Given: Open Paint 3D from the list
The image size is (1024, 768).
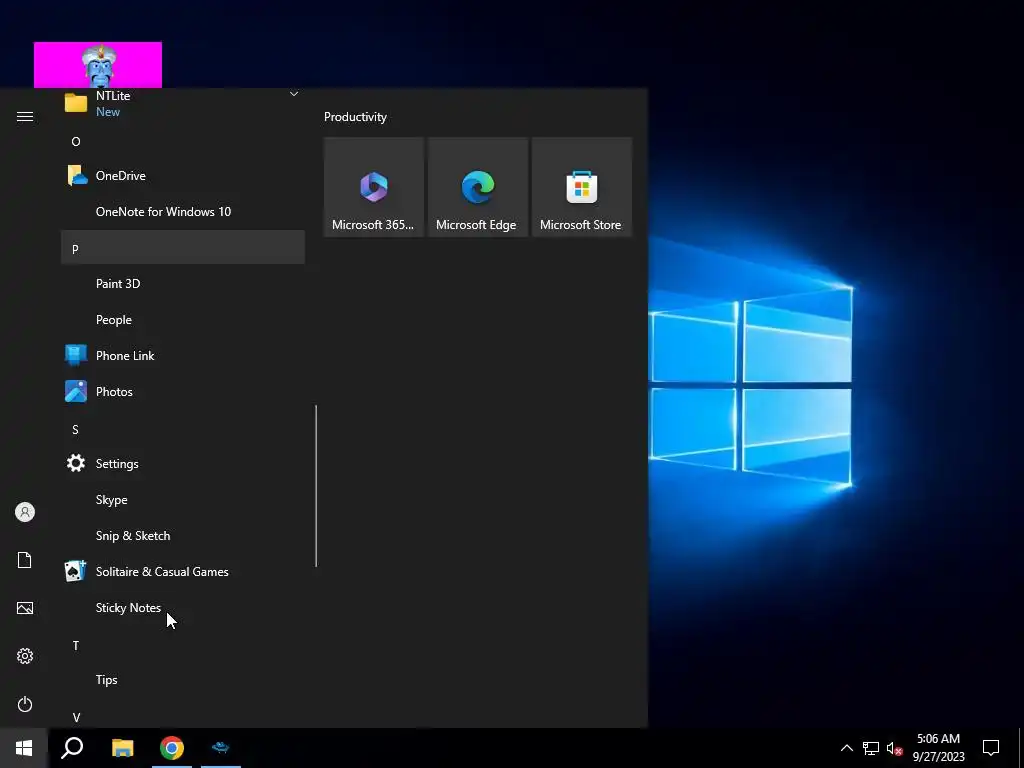Looking at the screenshot, I should (183, 283).
